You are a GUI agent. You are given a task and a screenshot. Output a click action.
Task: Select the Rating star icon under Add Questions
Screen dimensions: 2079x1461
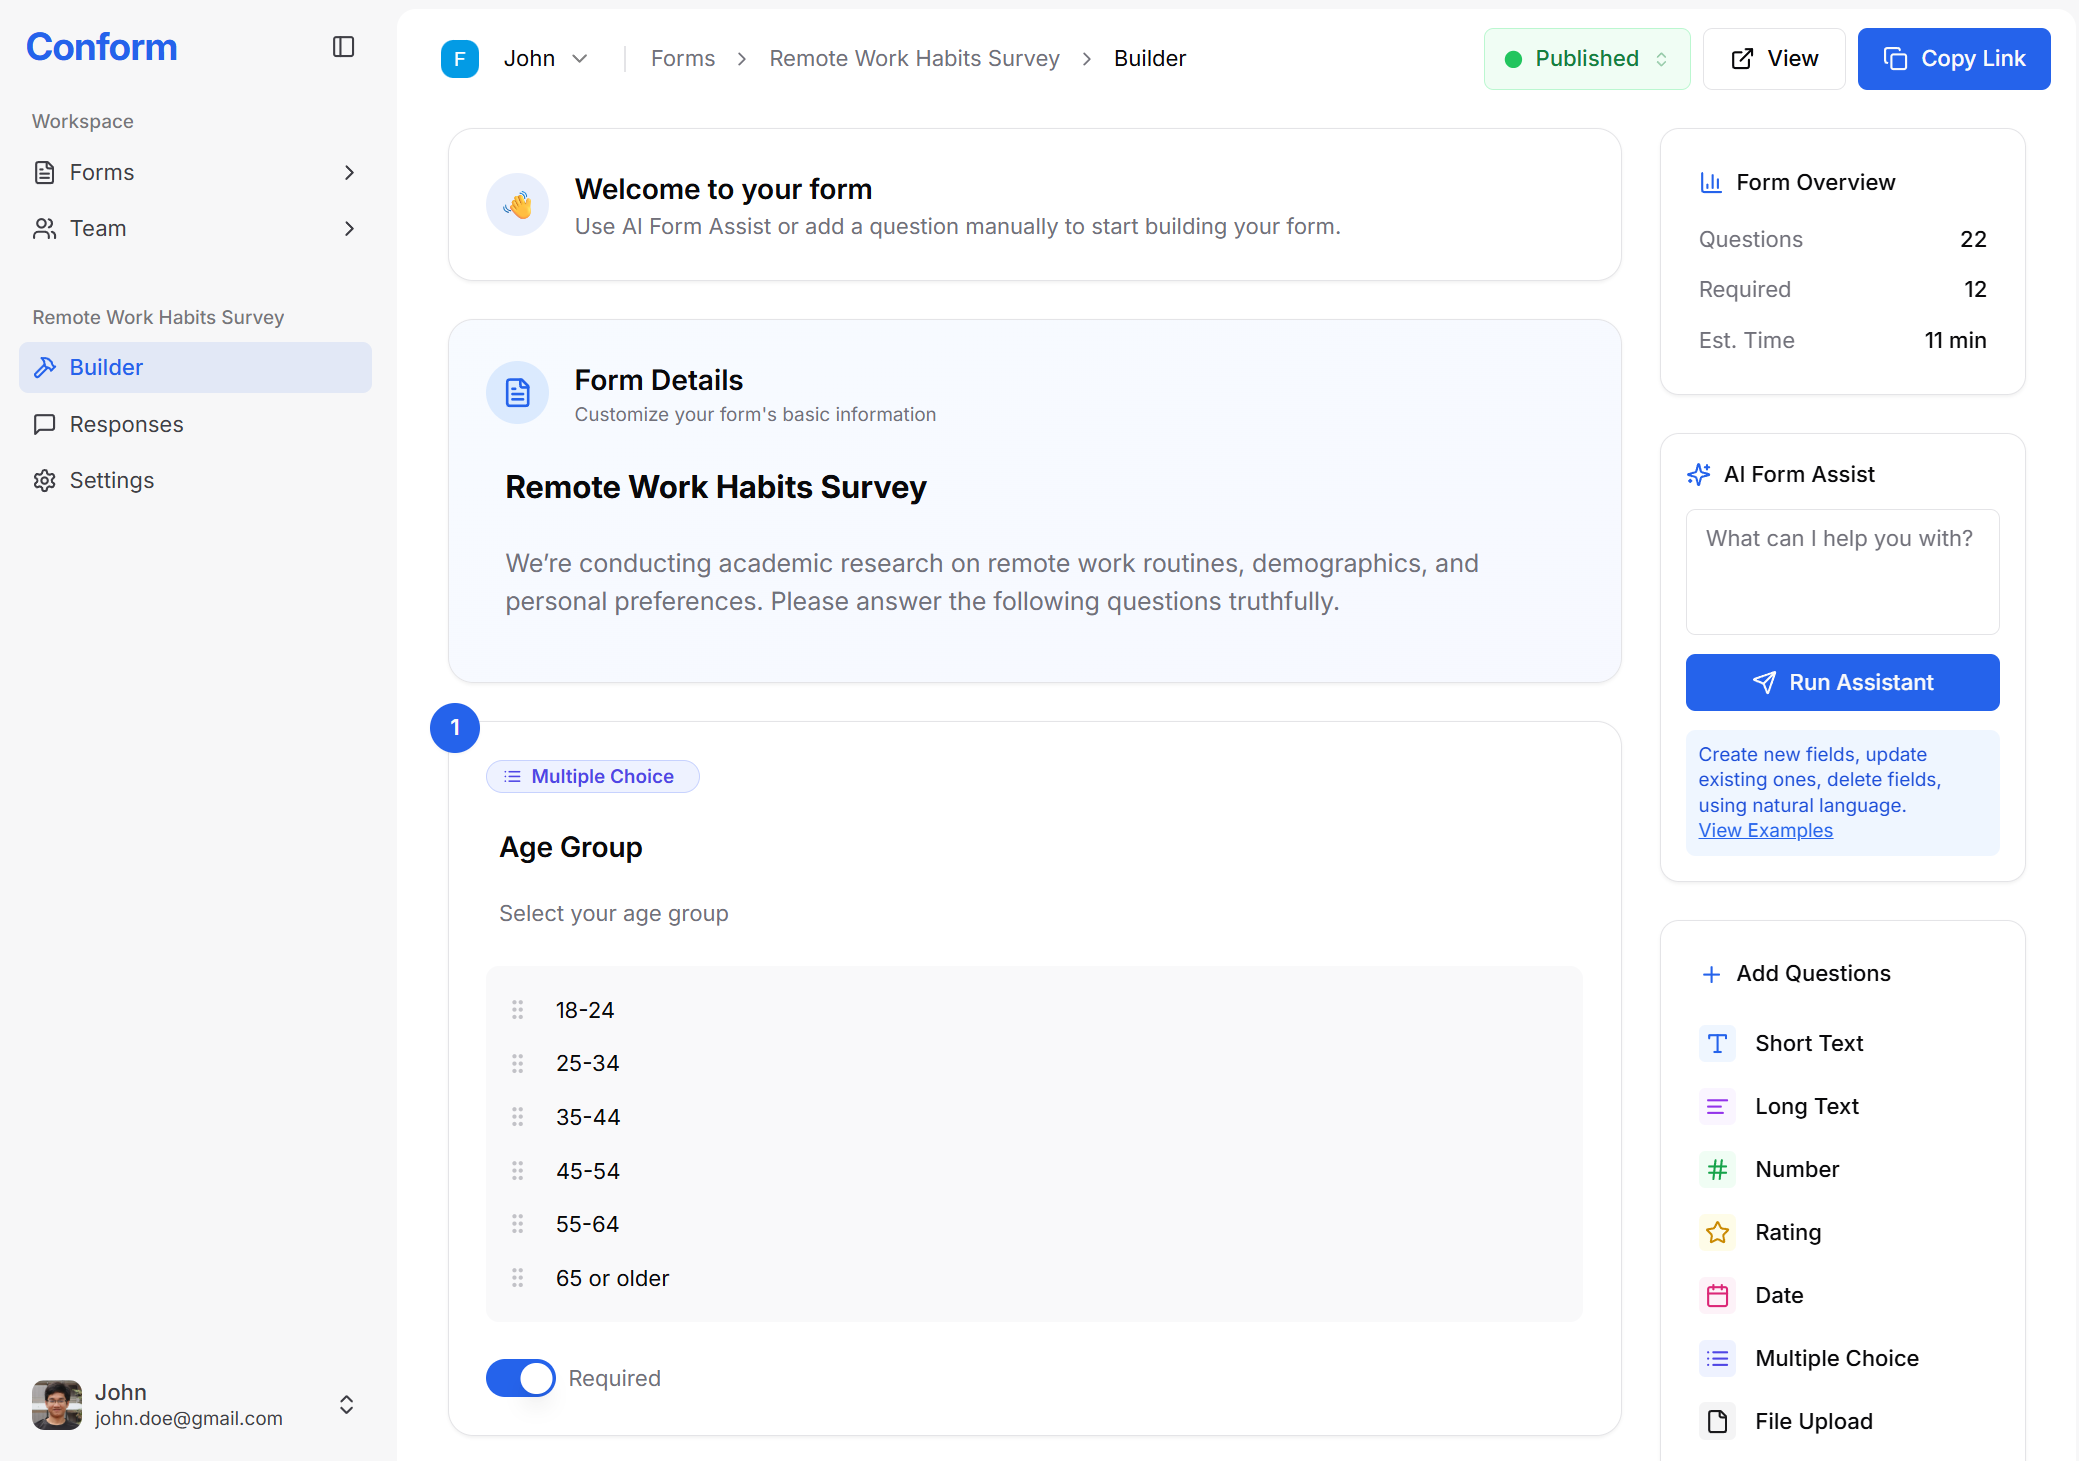pyautogui.click(x=1717, y=1232)
